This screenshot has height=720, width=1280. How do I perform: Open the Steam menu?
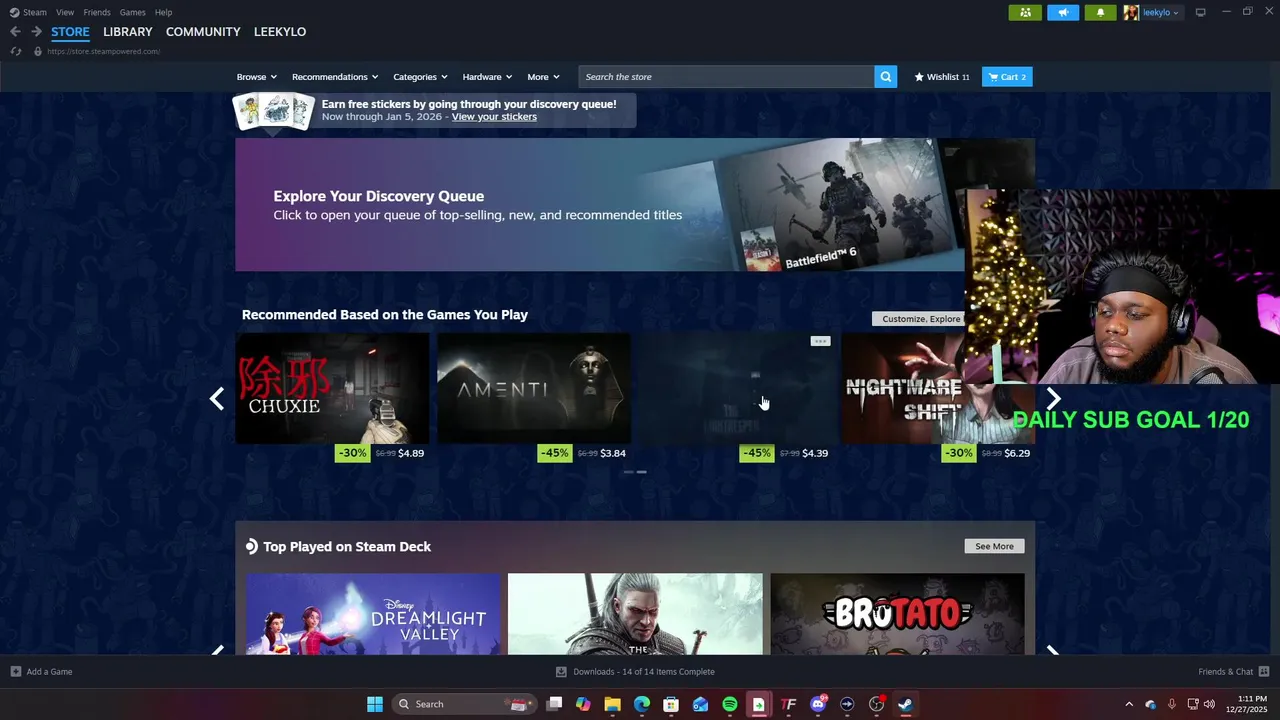(28, 12)
